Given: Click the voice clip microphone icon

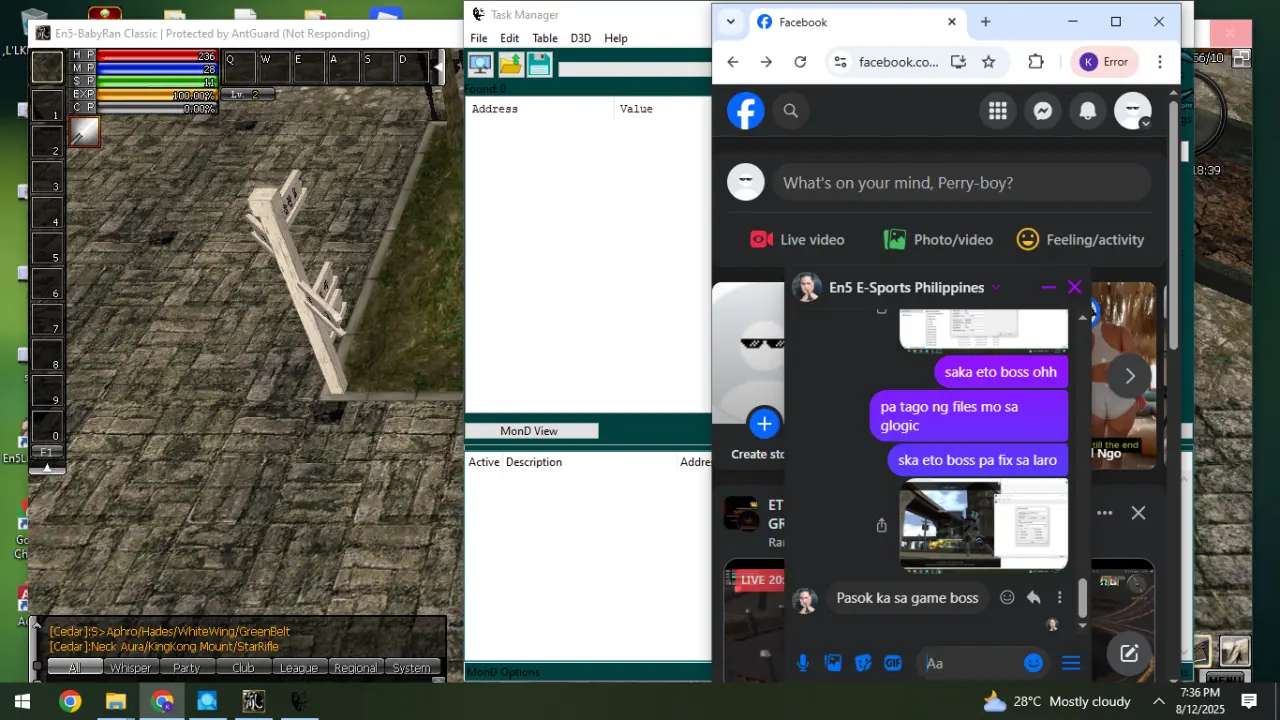Looking at the screenshot, I should tap(802, 663).
